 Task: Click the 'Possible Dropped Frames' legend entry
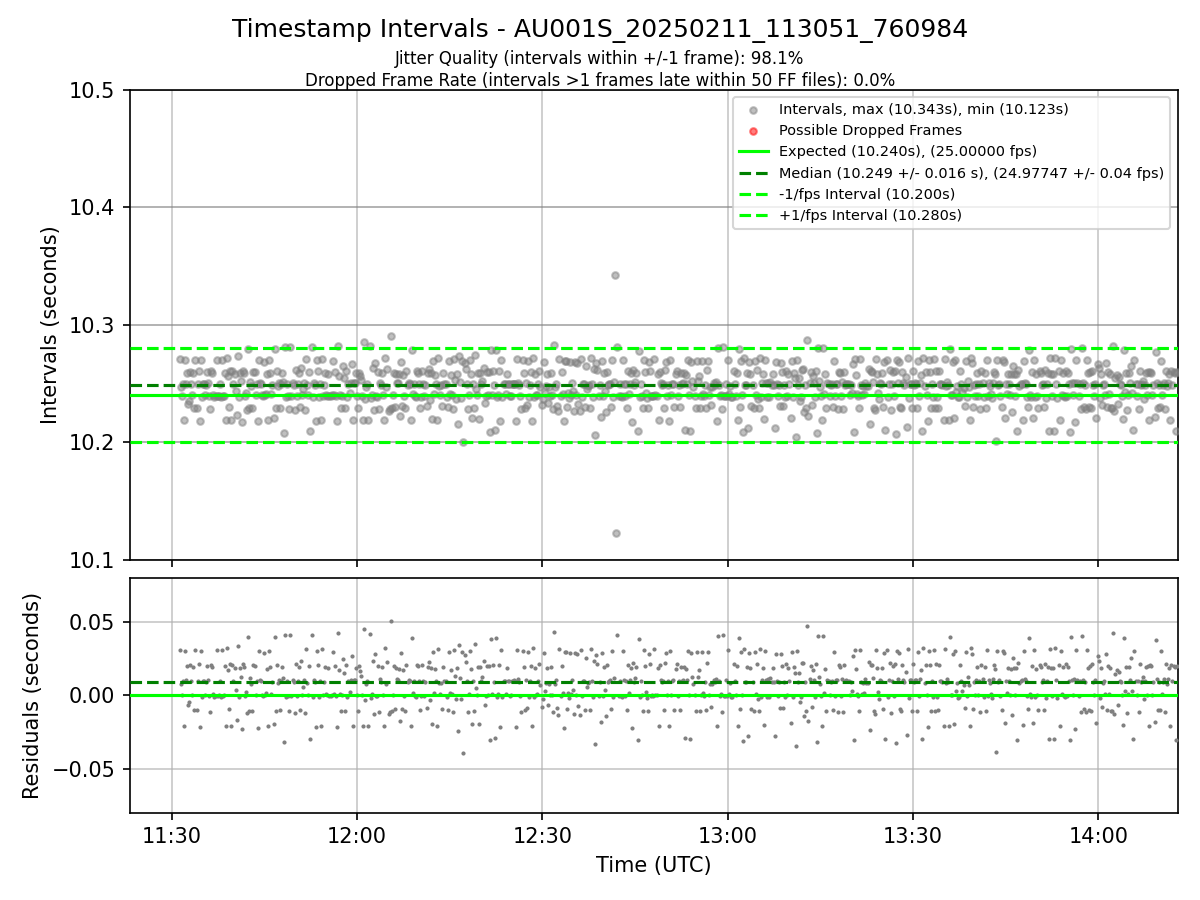click(x=870, y=130)
